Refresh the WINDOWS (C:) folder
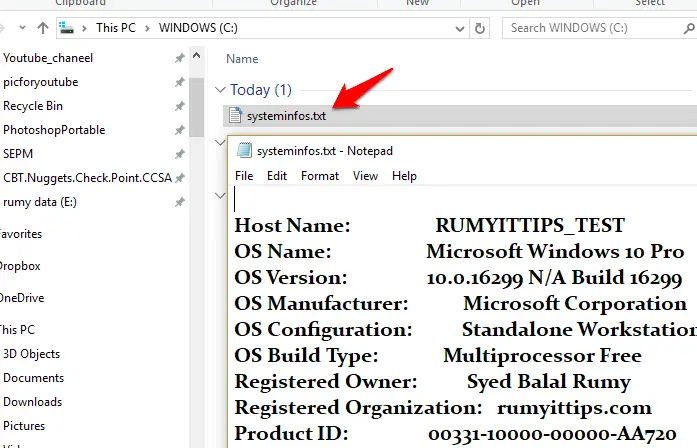 480,28
